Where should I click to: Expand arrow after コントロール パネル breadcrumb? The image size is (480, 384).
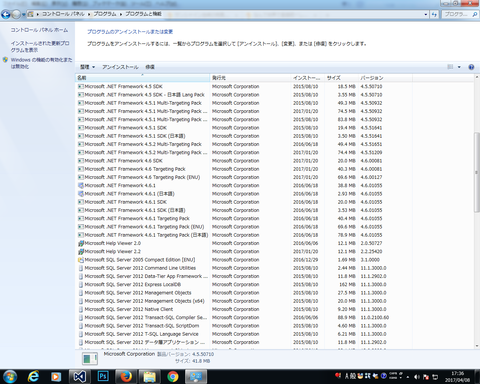[89, 14]
